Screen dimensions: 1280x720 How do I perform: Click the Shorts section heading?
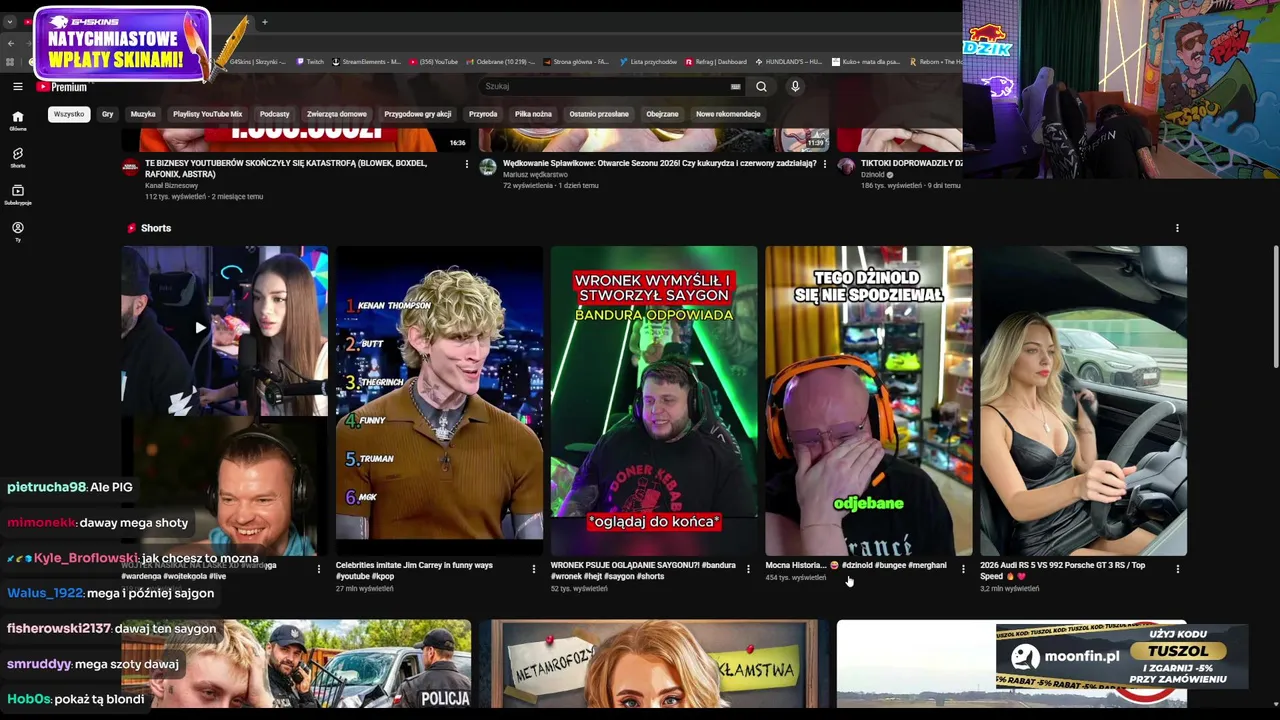coord(156,228)
